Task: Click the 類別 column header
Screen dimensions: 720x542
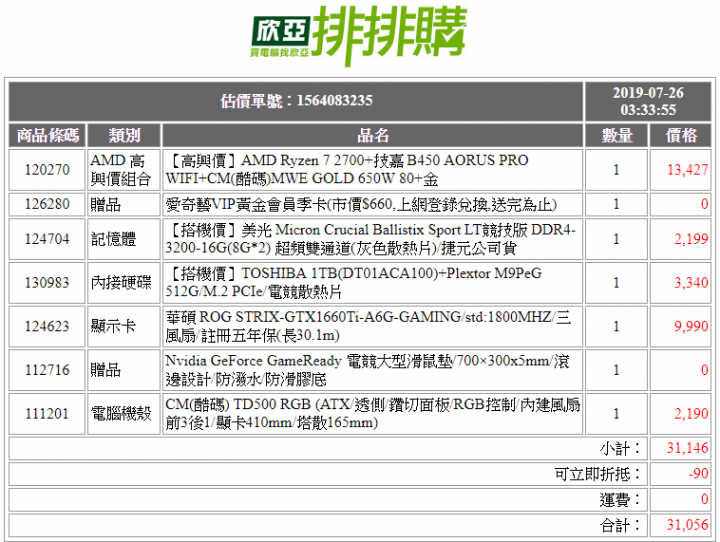Action: point(124,136)
